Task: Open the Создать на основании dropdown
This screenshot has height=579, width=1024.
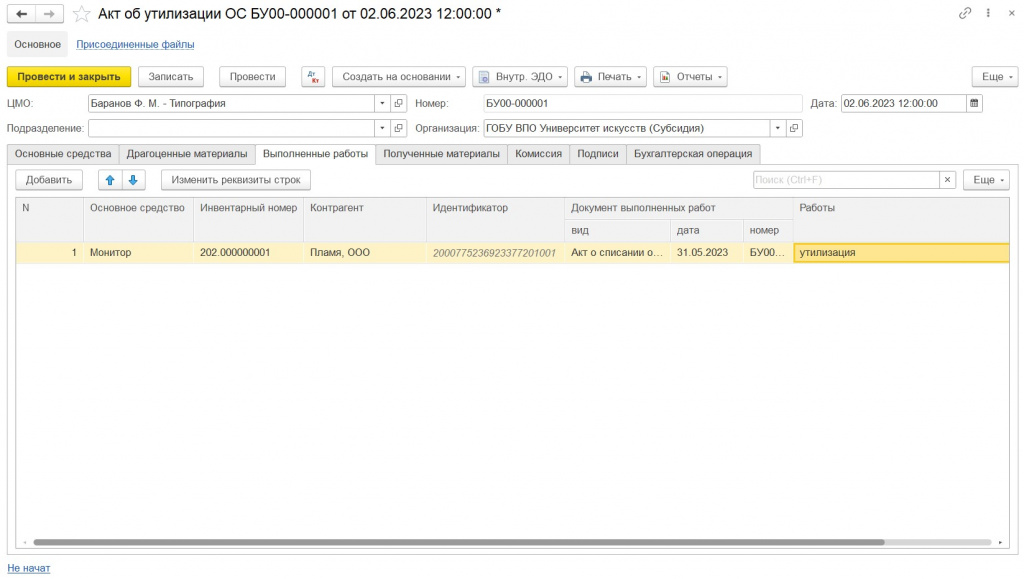Action: coord(399,76)
